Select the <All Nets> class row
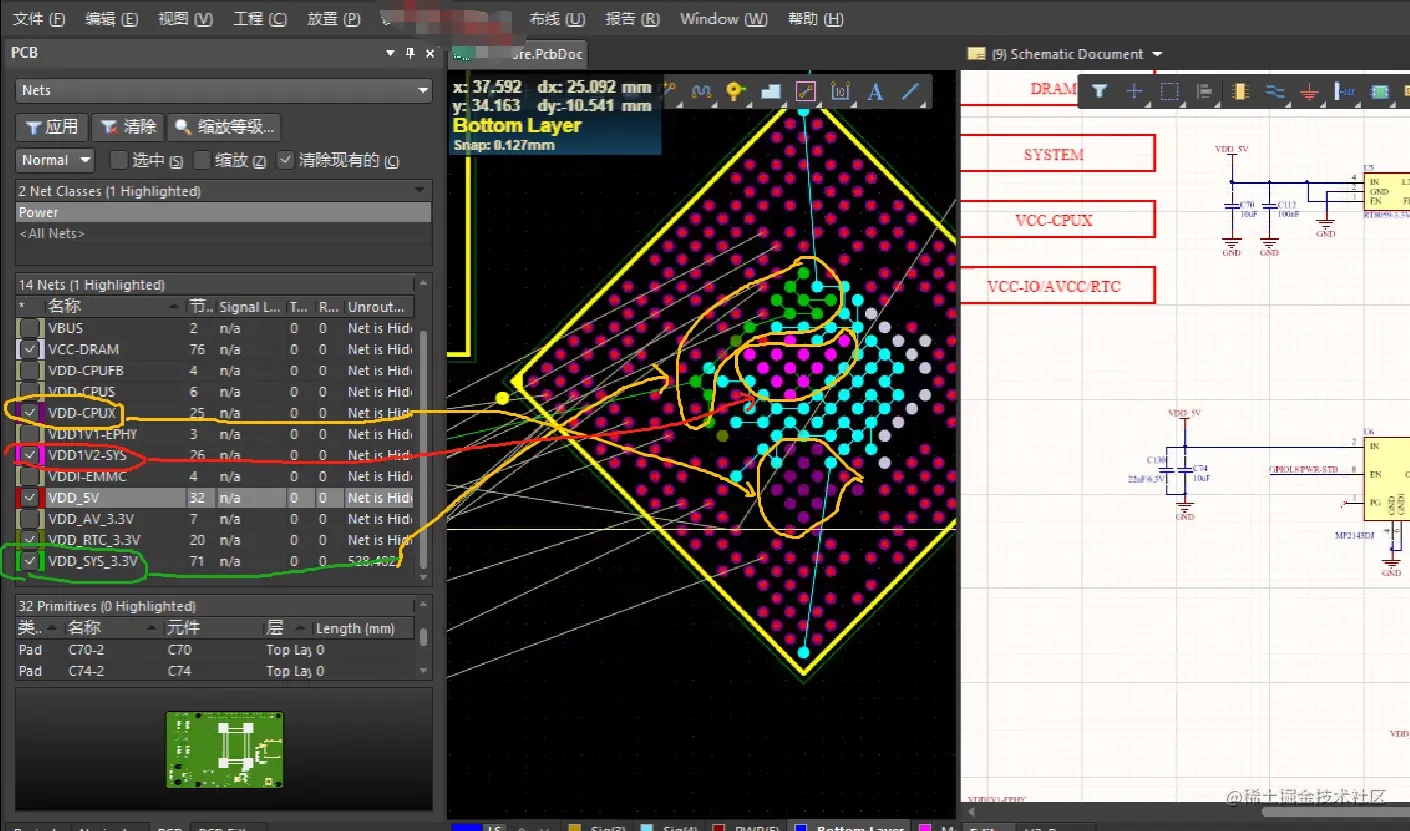1410x831 pixels. pos(224,233)
